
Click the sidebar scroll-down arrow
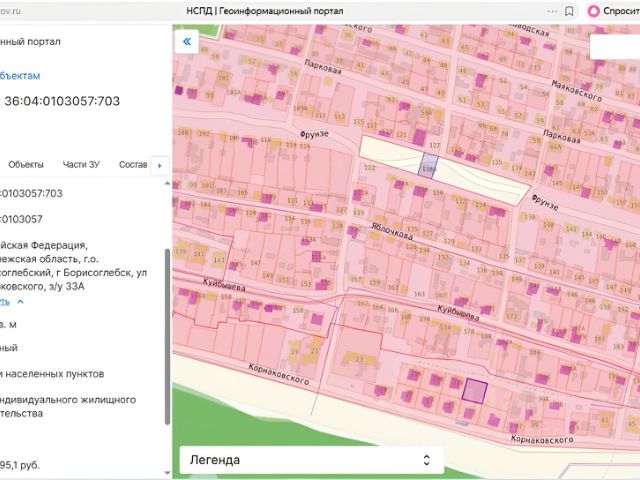click(167, 473)
